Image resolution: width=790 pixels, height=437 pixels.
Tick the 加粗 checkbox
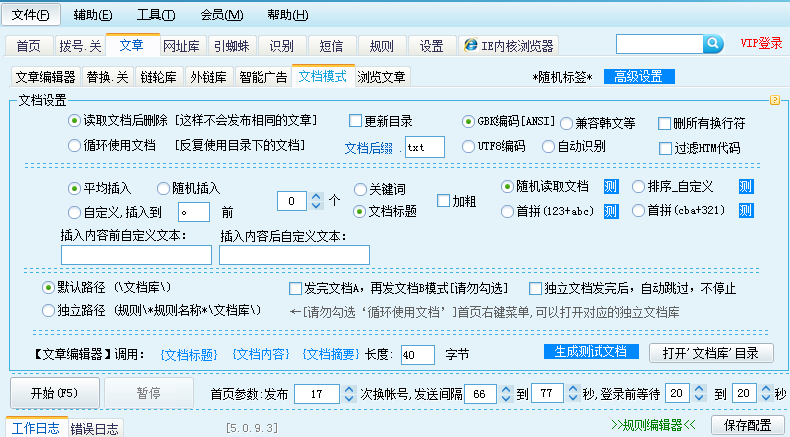pos(443,201)
